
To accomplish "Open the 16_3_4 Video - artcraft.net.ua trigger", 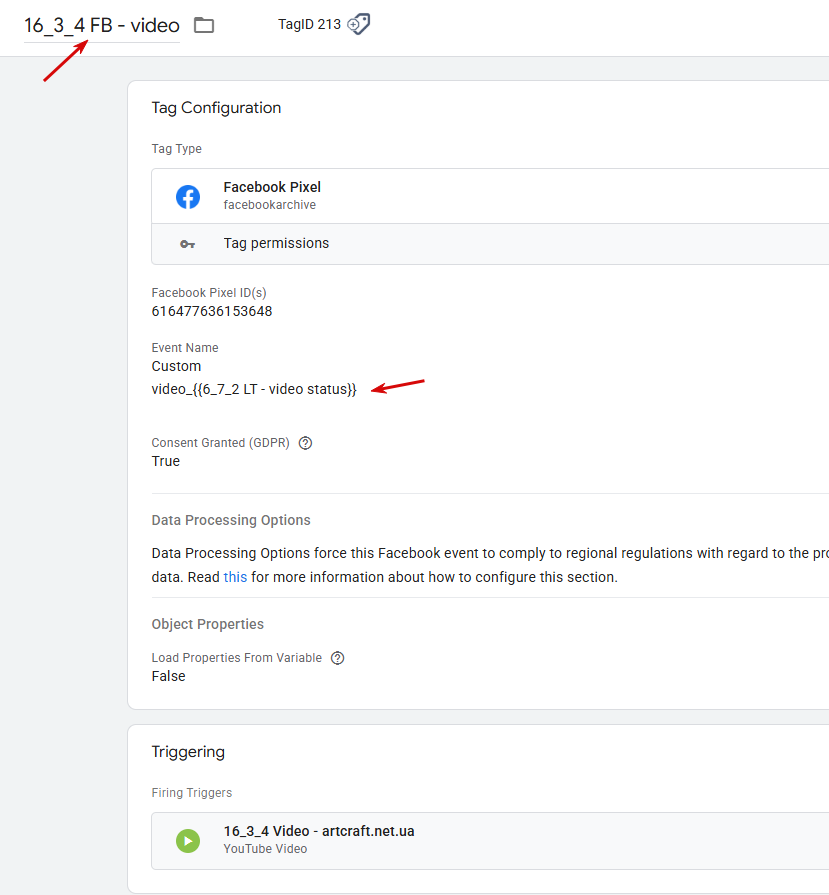I will (x=320, y=832).
